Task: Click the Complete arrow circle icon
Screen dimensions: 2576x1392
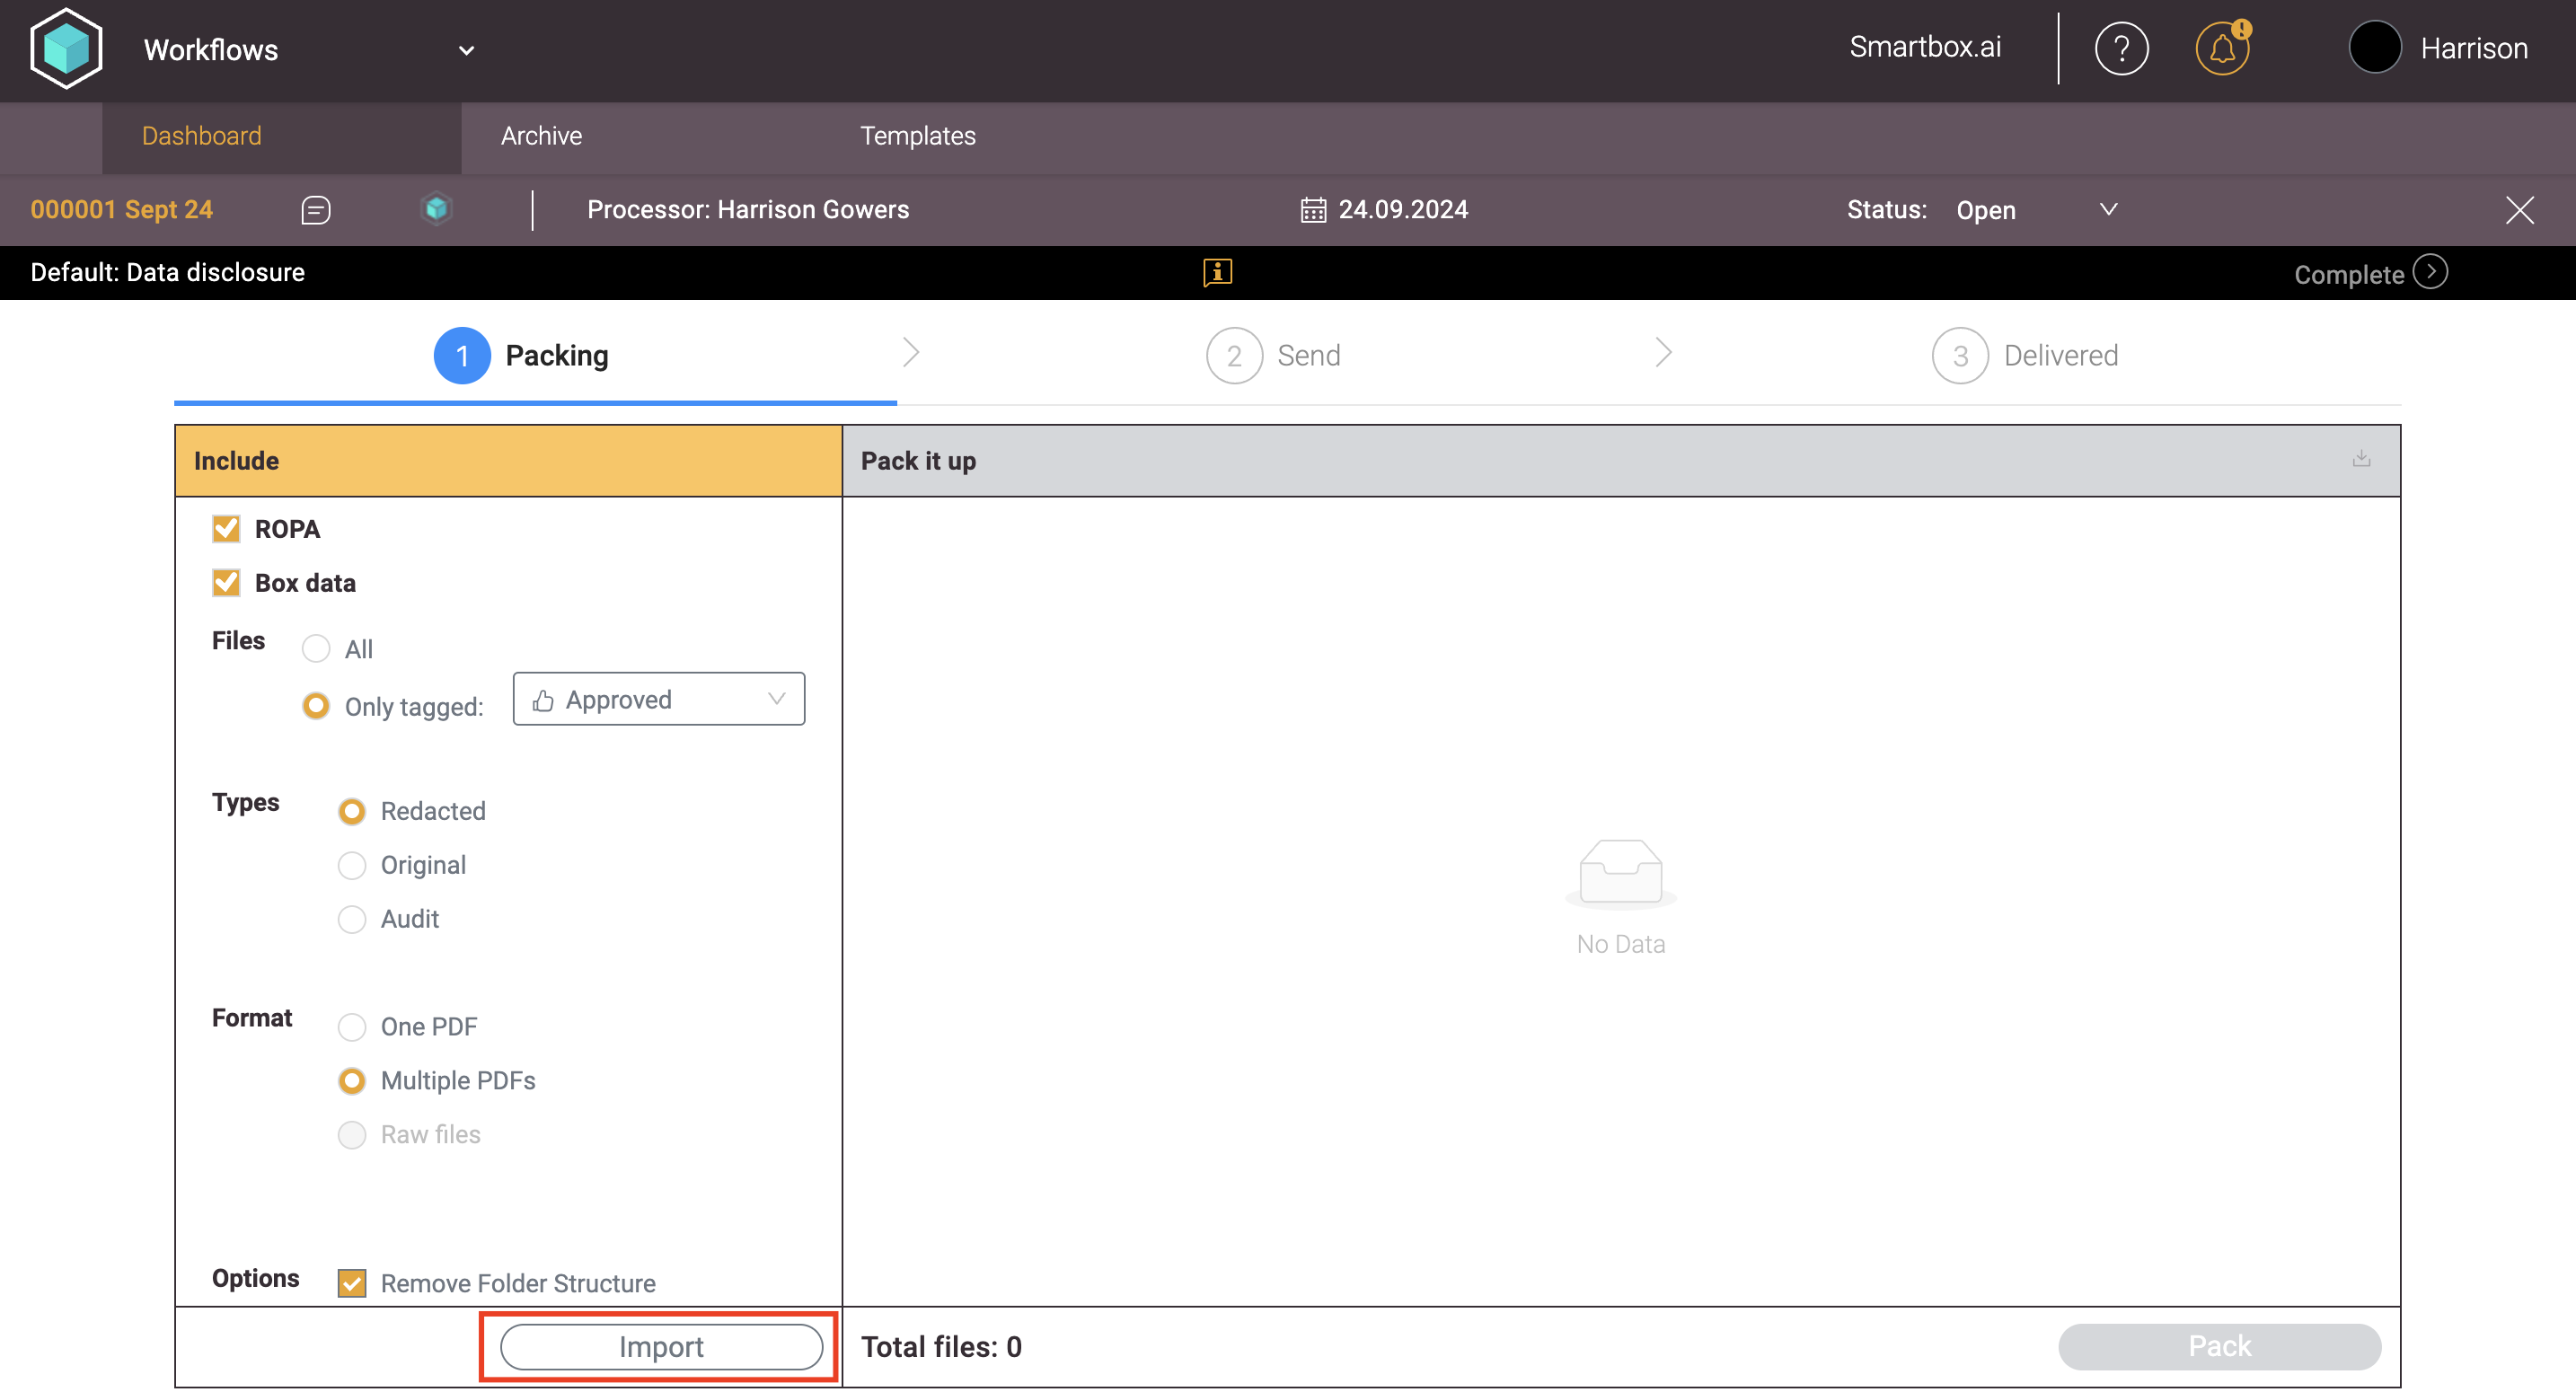Action: tap(2430, 272)
